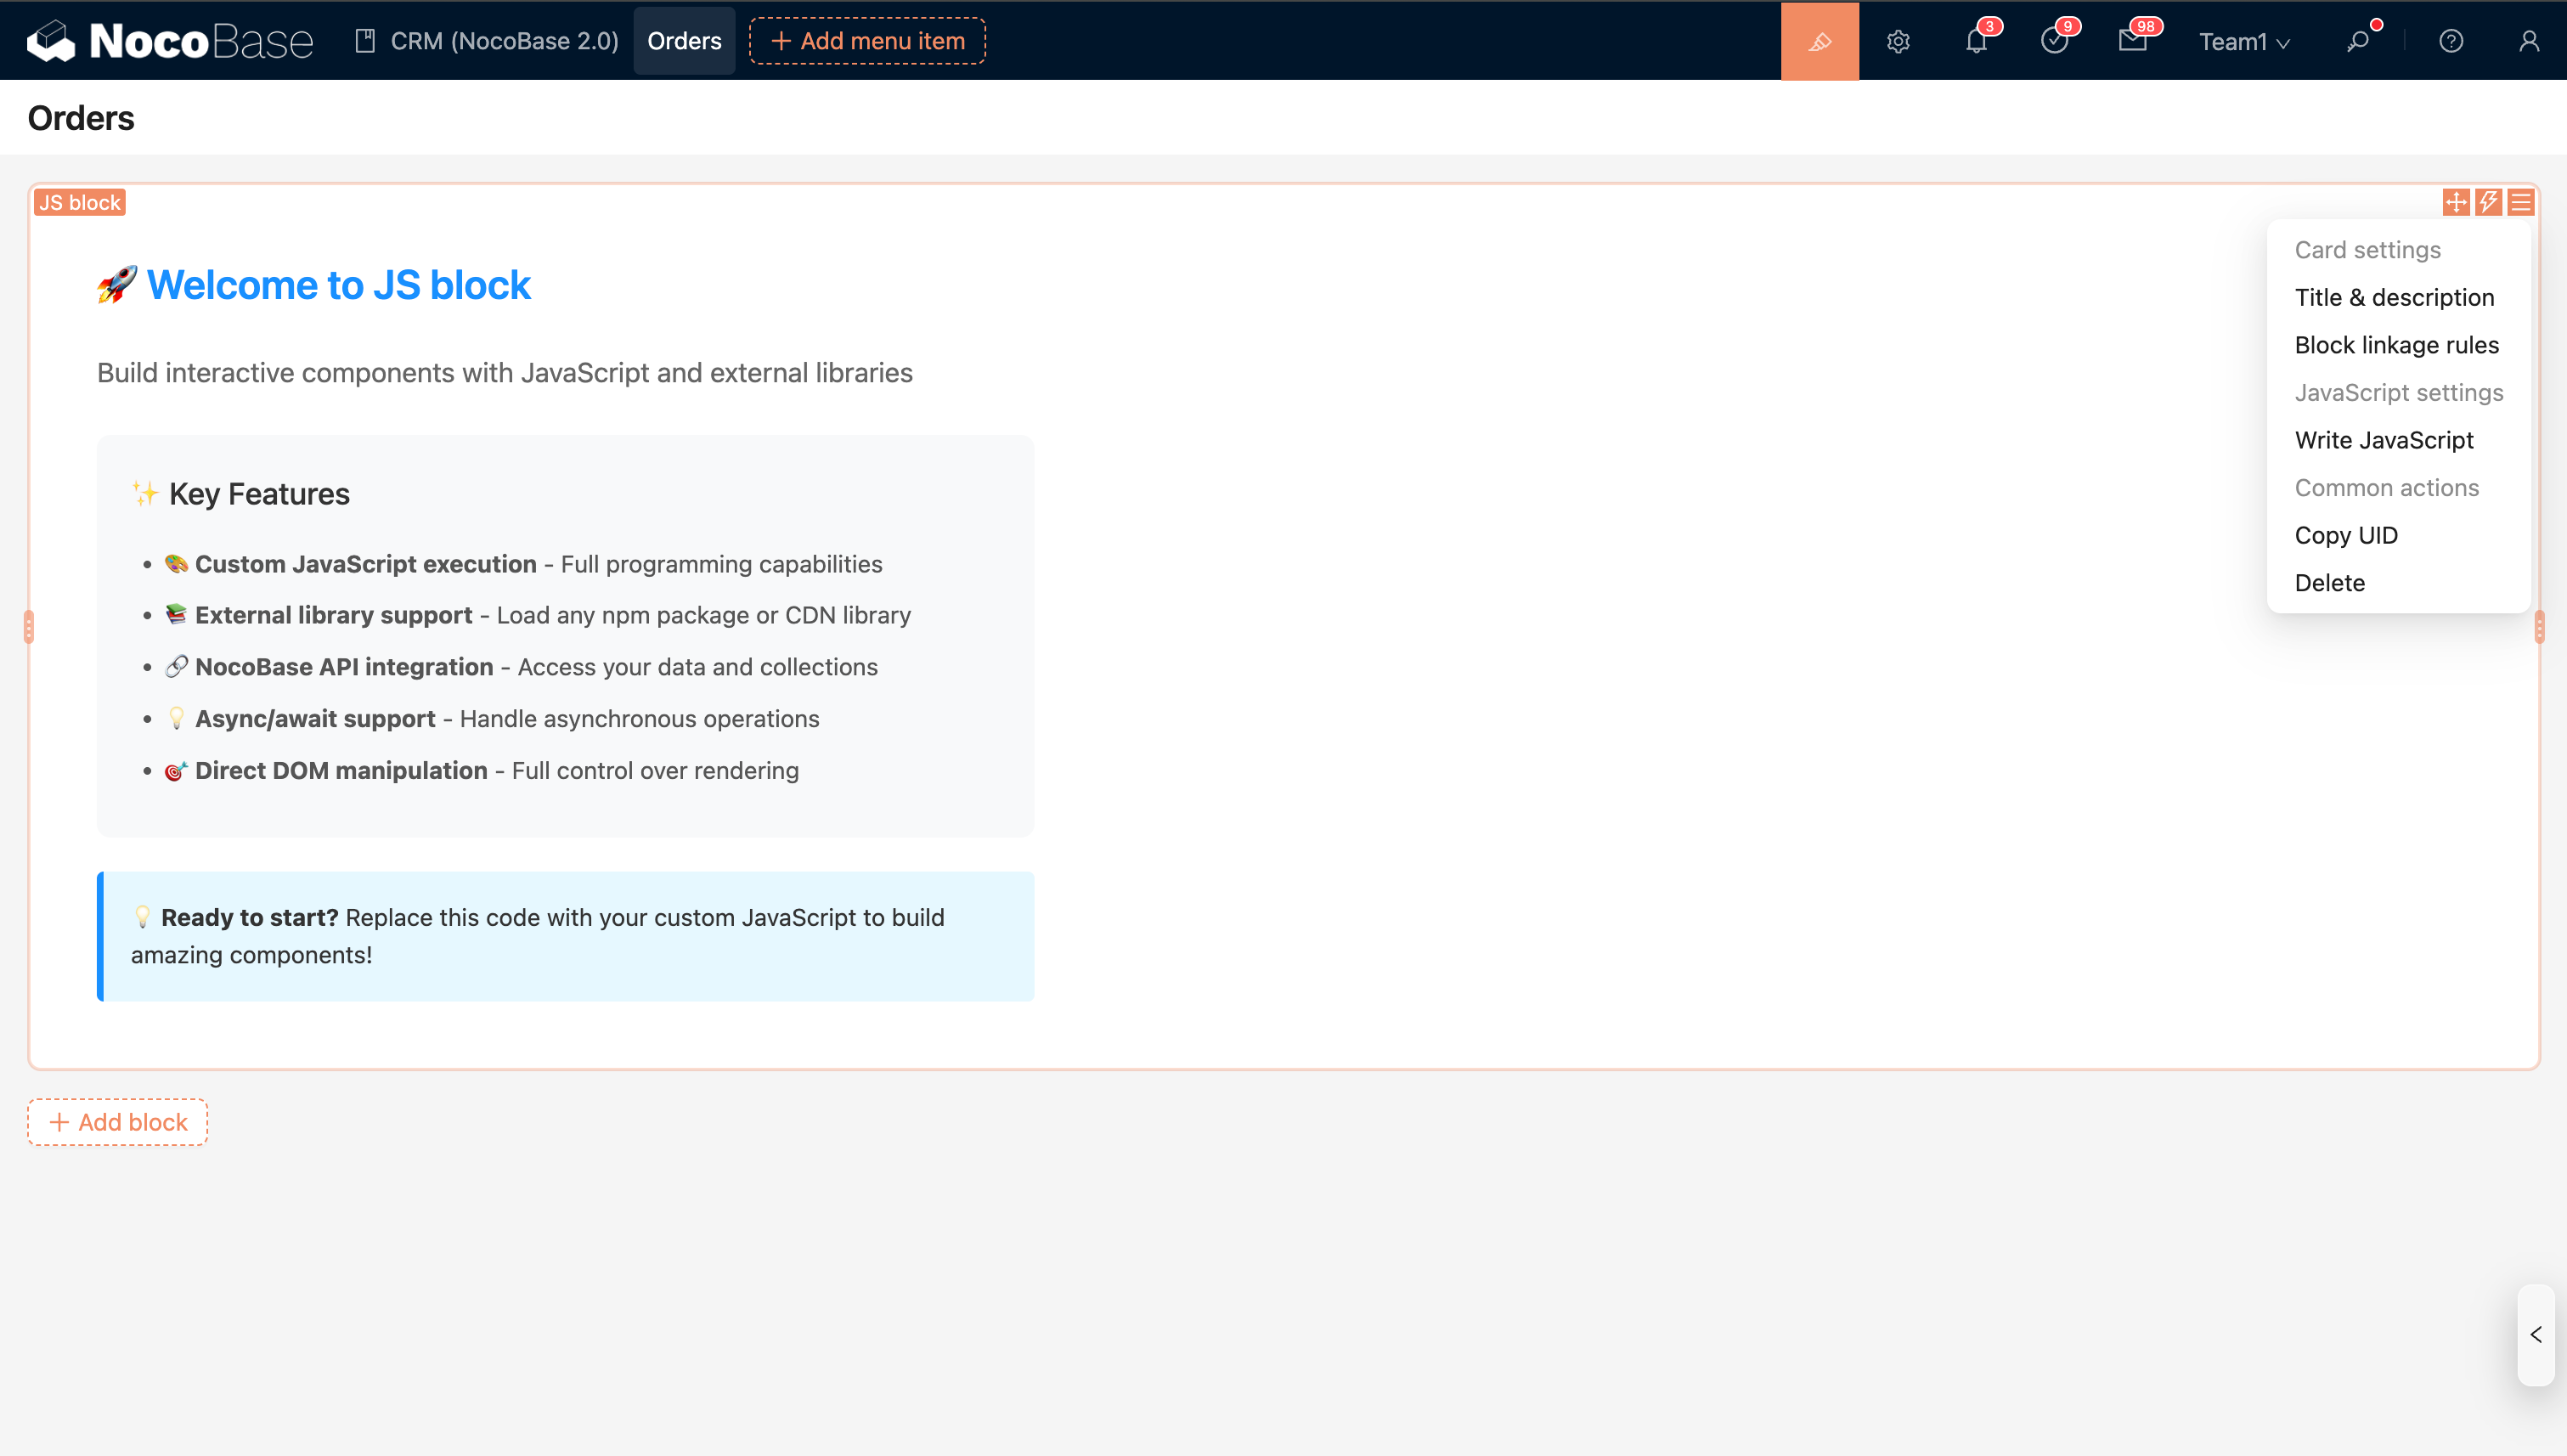Open the user profile icon
Screen dimensions: 2567x1456
2528,41
